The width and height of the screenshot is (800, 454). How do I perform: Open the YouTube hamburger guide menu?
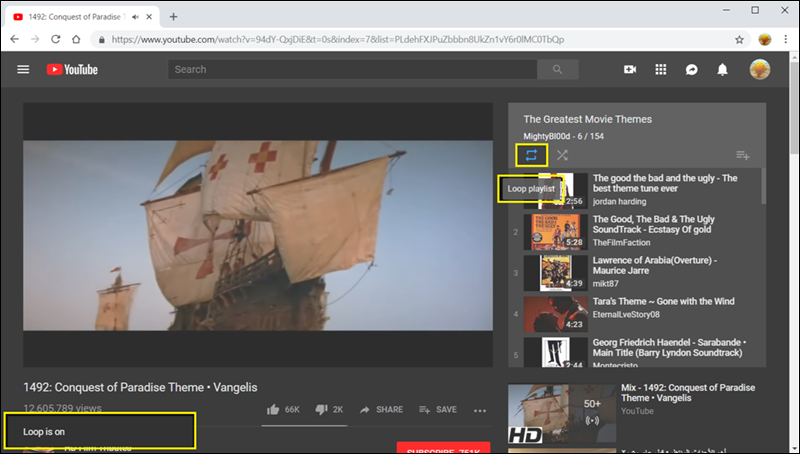coord(23,69)
